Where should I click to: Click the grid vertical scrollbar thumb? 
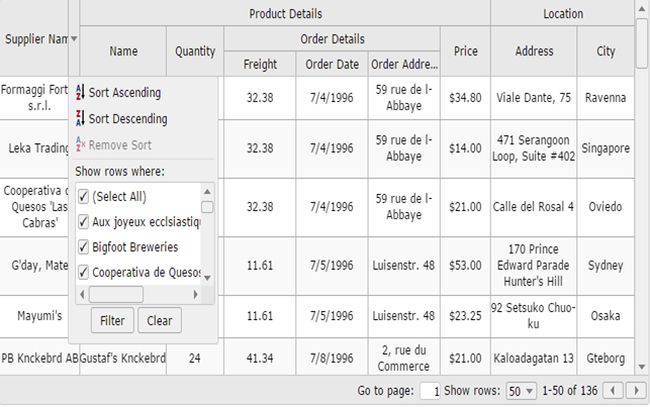tap(642, 43)
